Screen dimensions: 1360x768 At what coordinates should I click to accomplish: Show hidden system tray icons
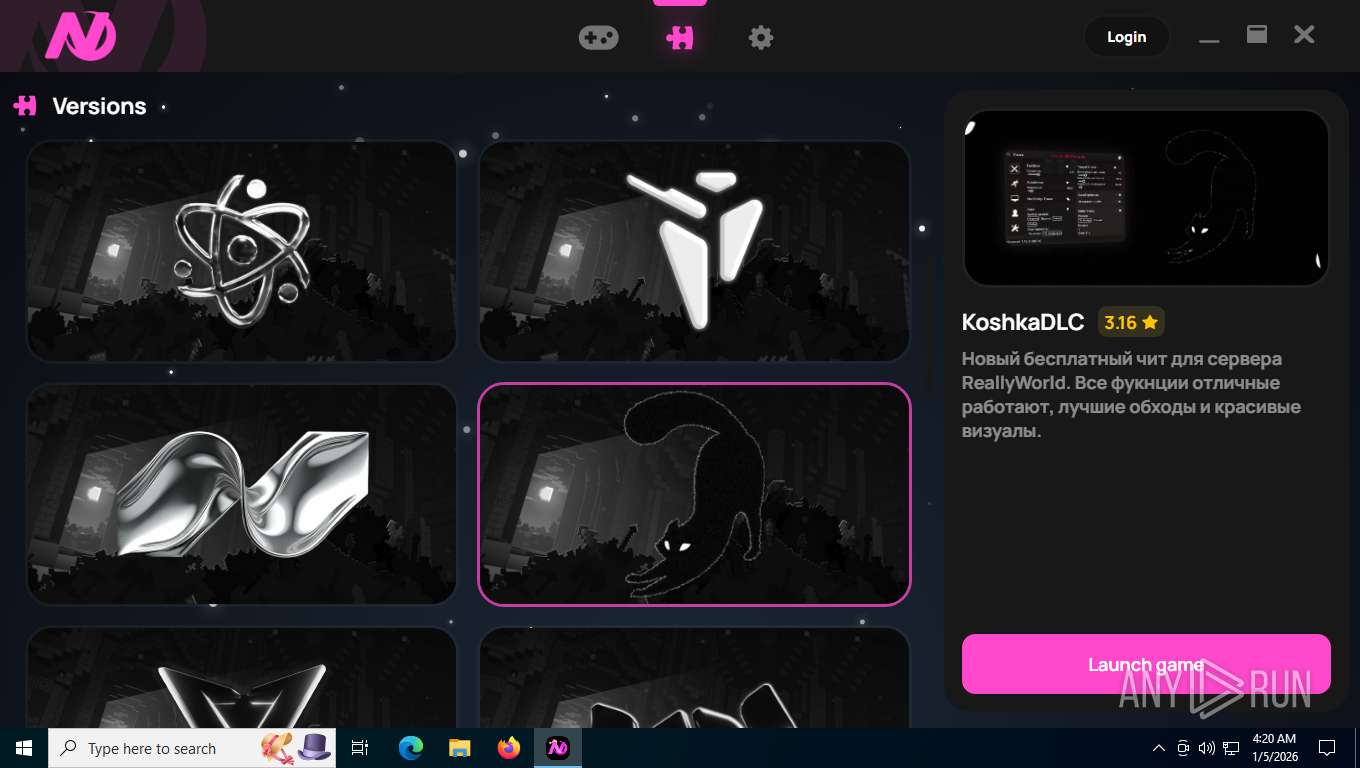tap(1159, 748)
